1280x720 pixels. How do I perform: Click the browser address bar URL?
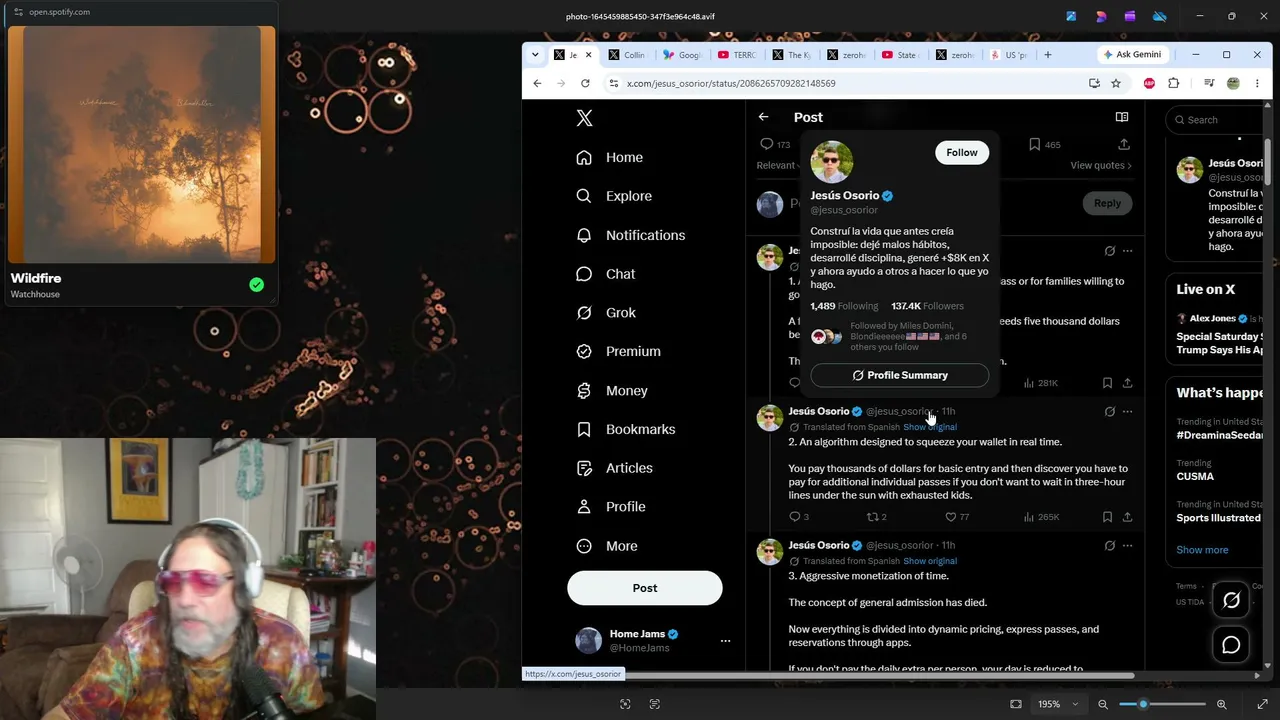[731, 83]
